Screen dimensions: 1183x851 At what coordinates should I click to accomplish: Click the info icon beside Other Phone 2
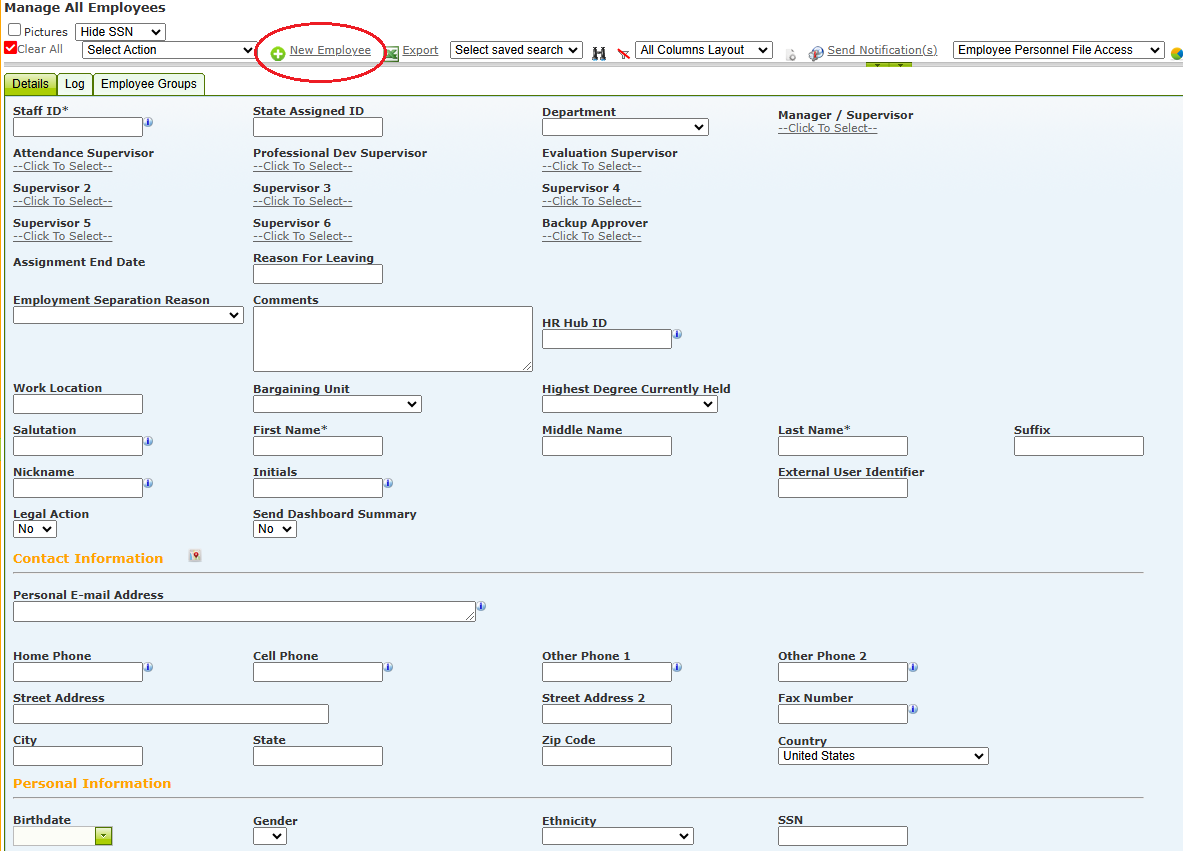pos(914,667)
